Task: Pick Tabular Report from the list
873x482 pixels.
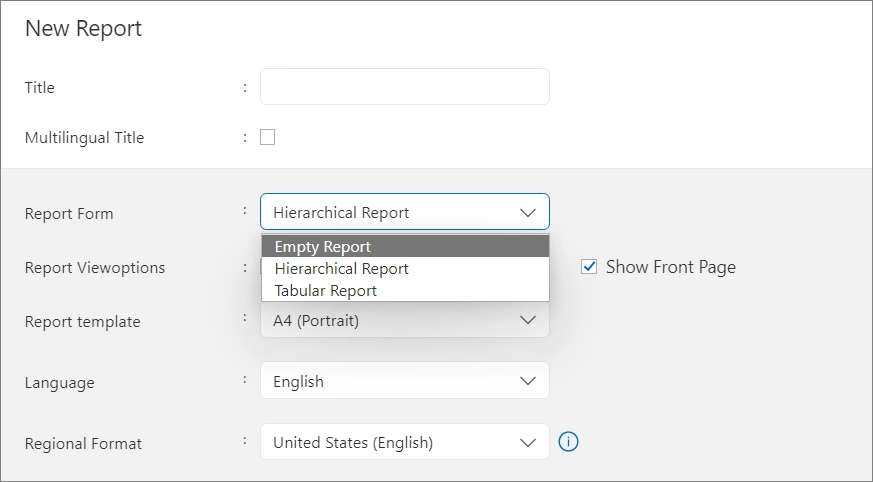Action: pyautogui.click(x=405, y=291)
